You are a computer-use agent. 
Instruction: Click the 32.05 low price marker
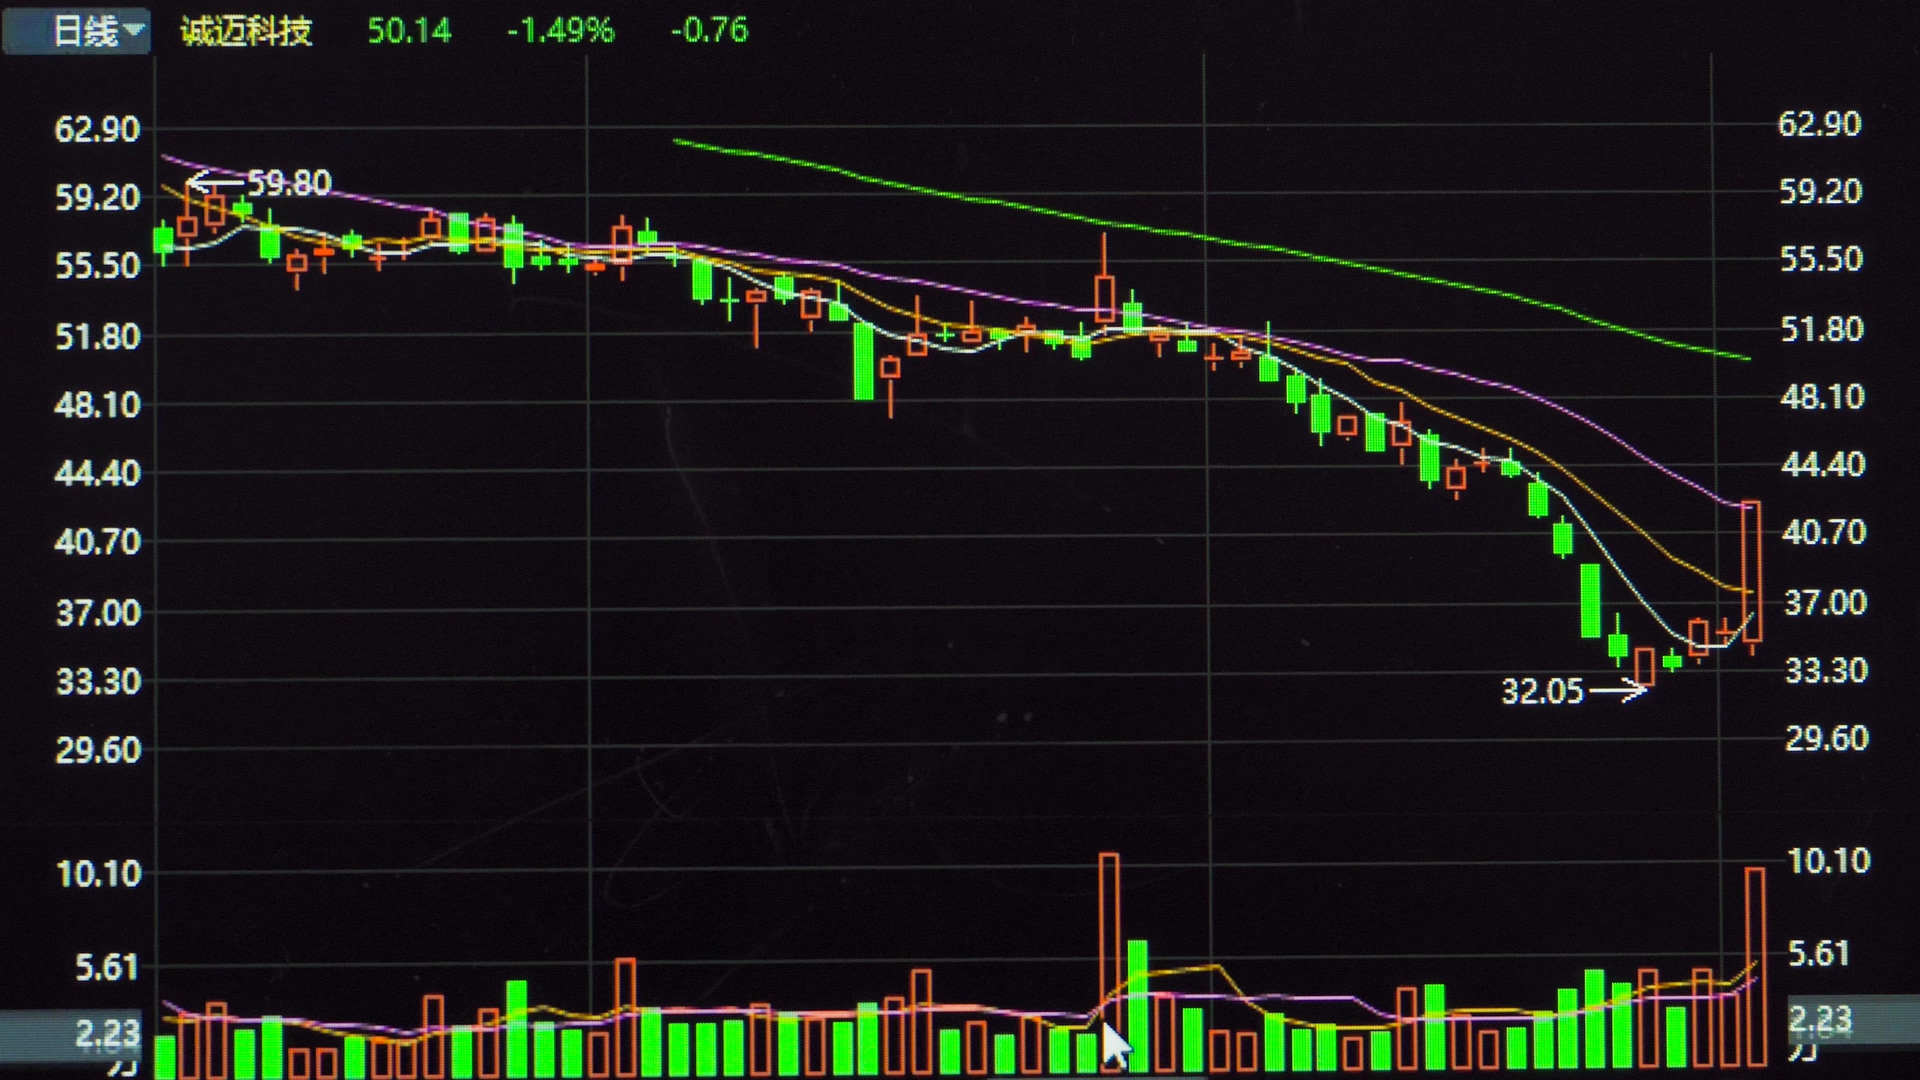(x=1542, y=691)
